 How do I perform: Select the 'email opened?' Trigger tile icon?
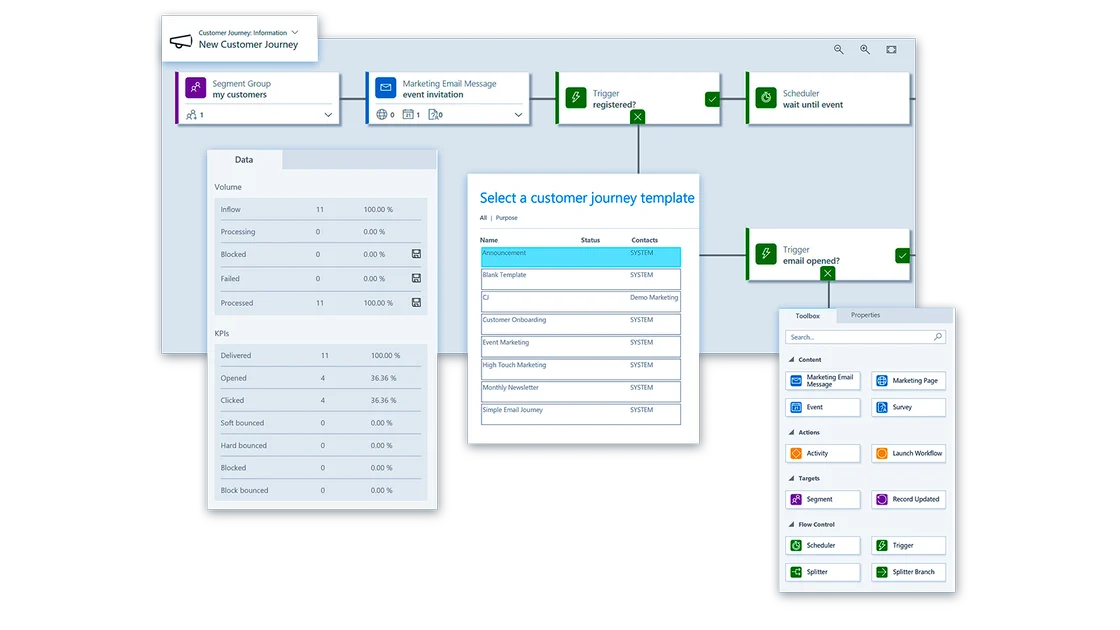point(766,254)
